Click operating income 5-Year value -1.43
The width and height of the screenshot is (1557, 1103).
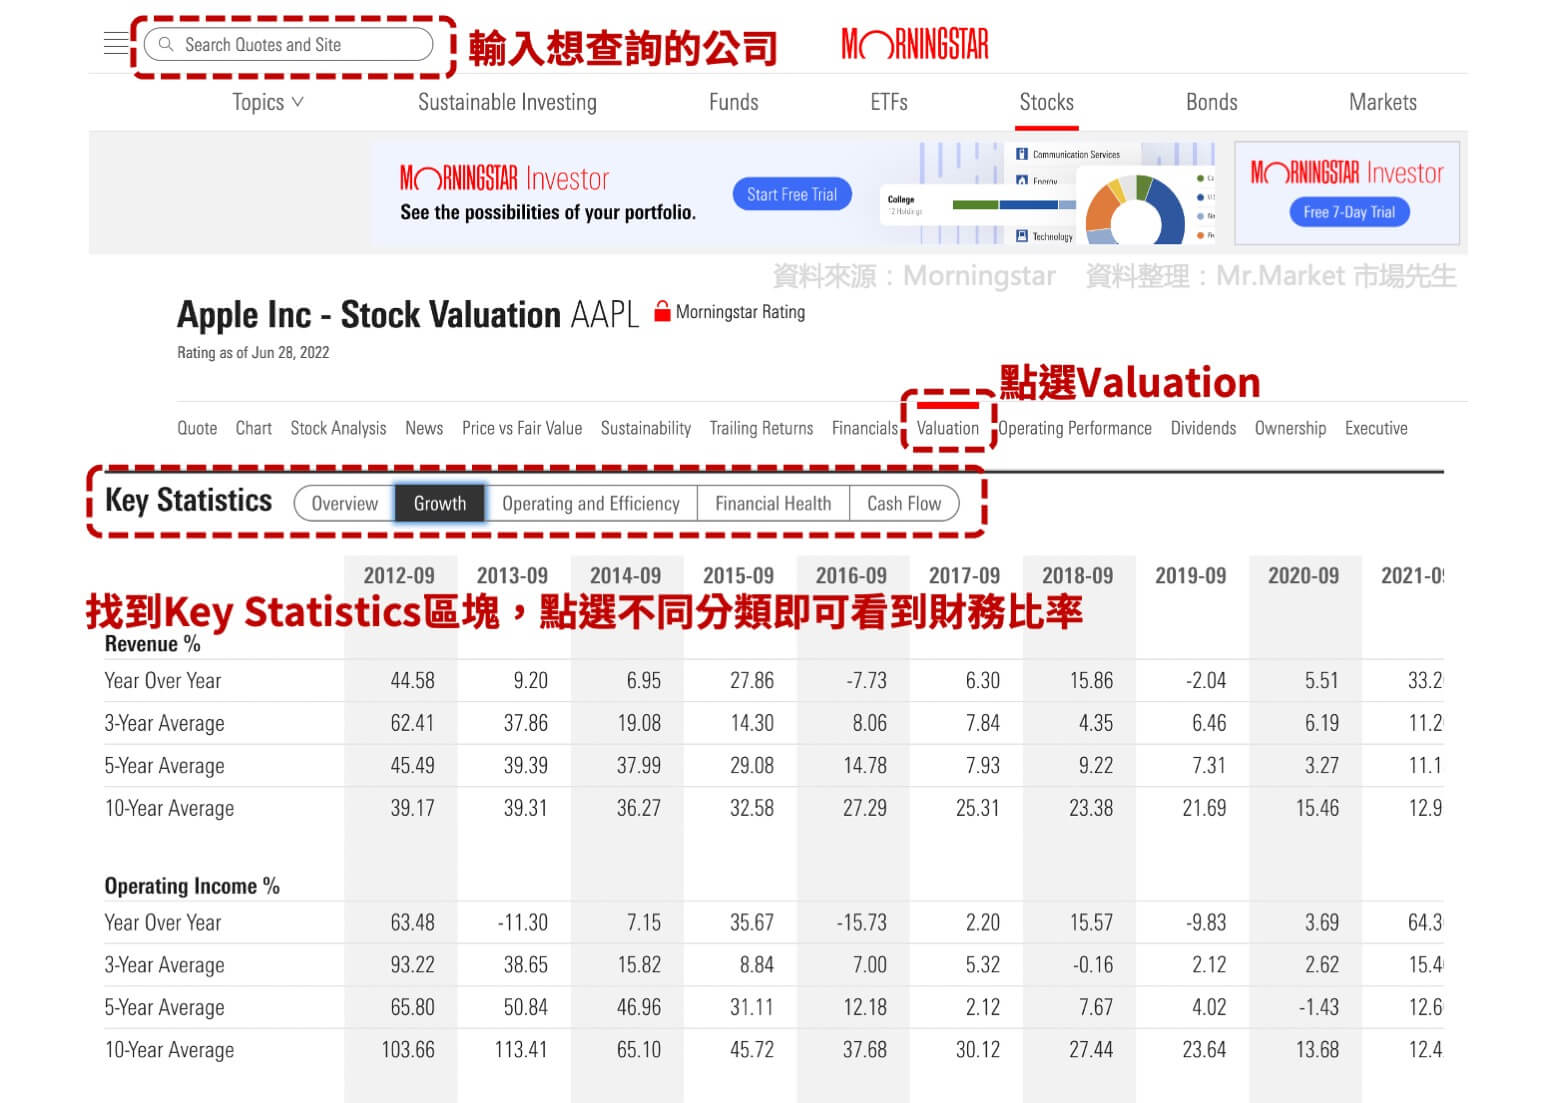coord(1320,1007)
